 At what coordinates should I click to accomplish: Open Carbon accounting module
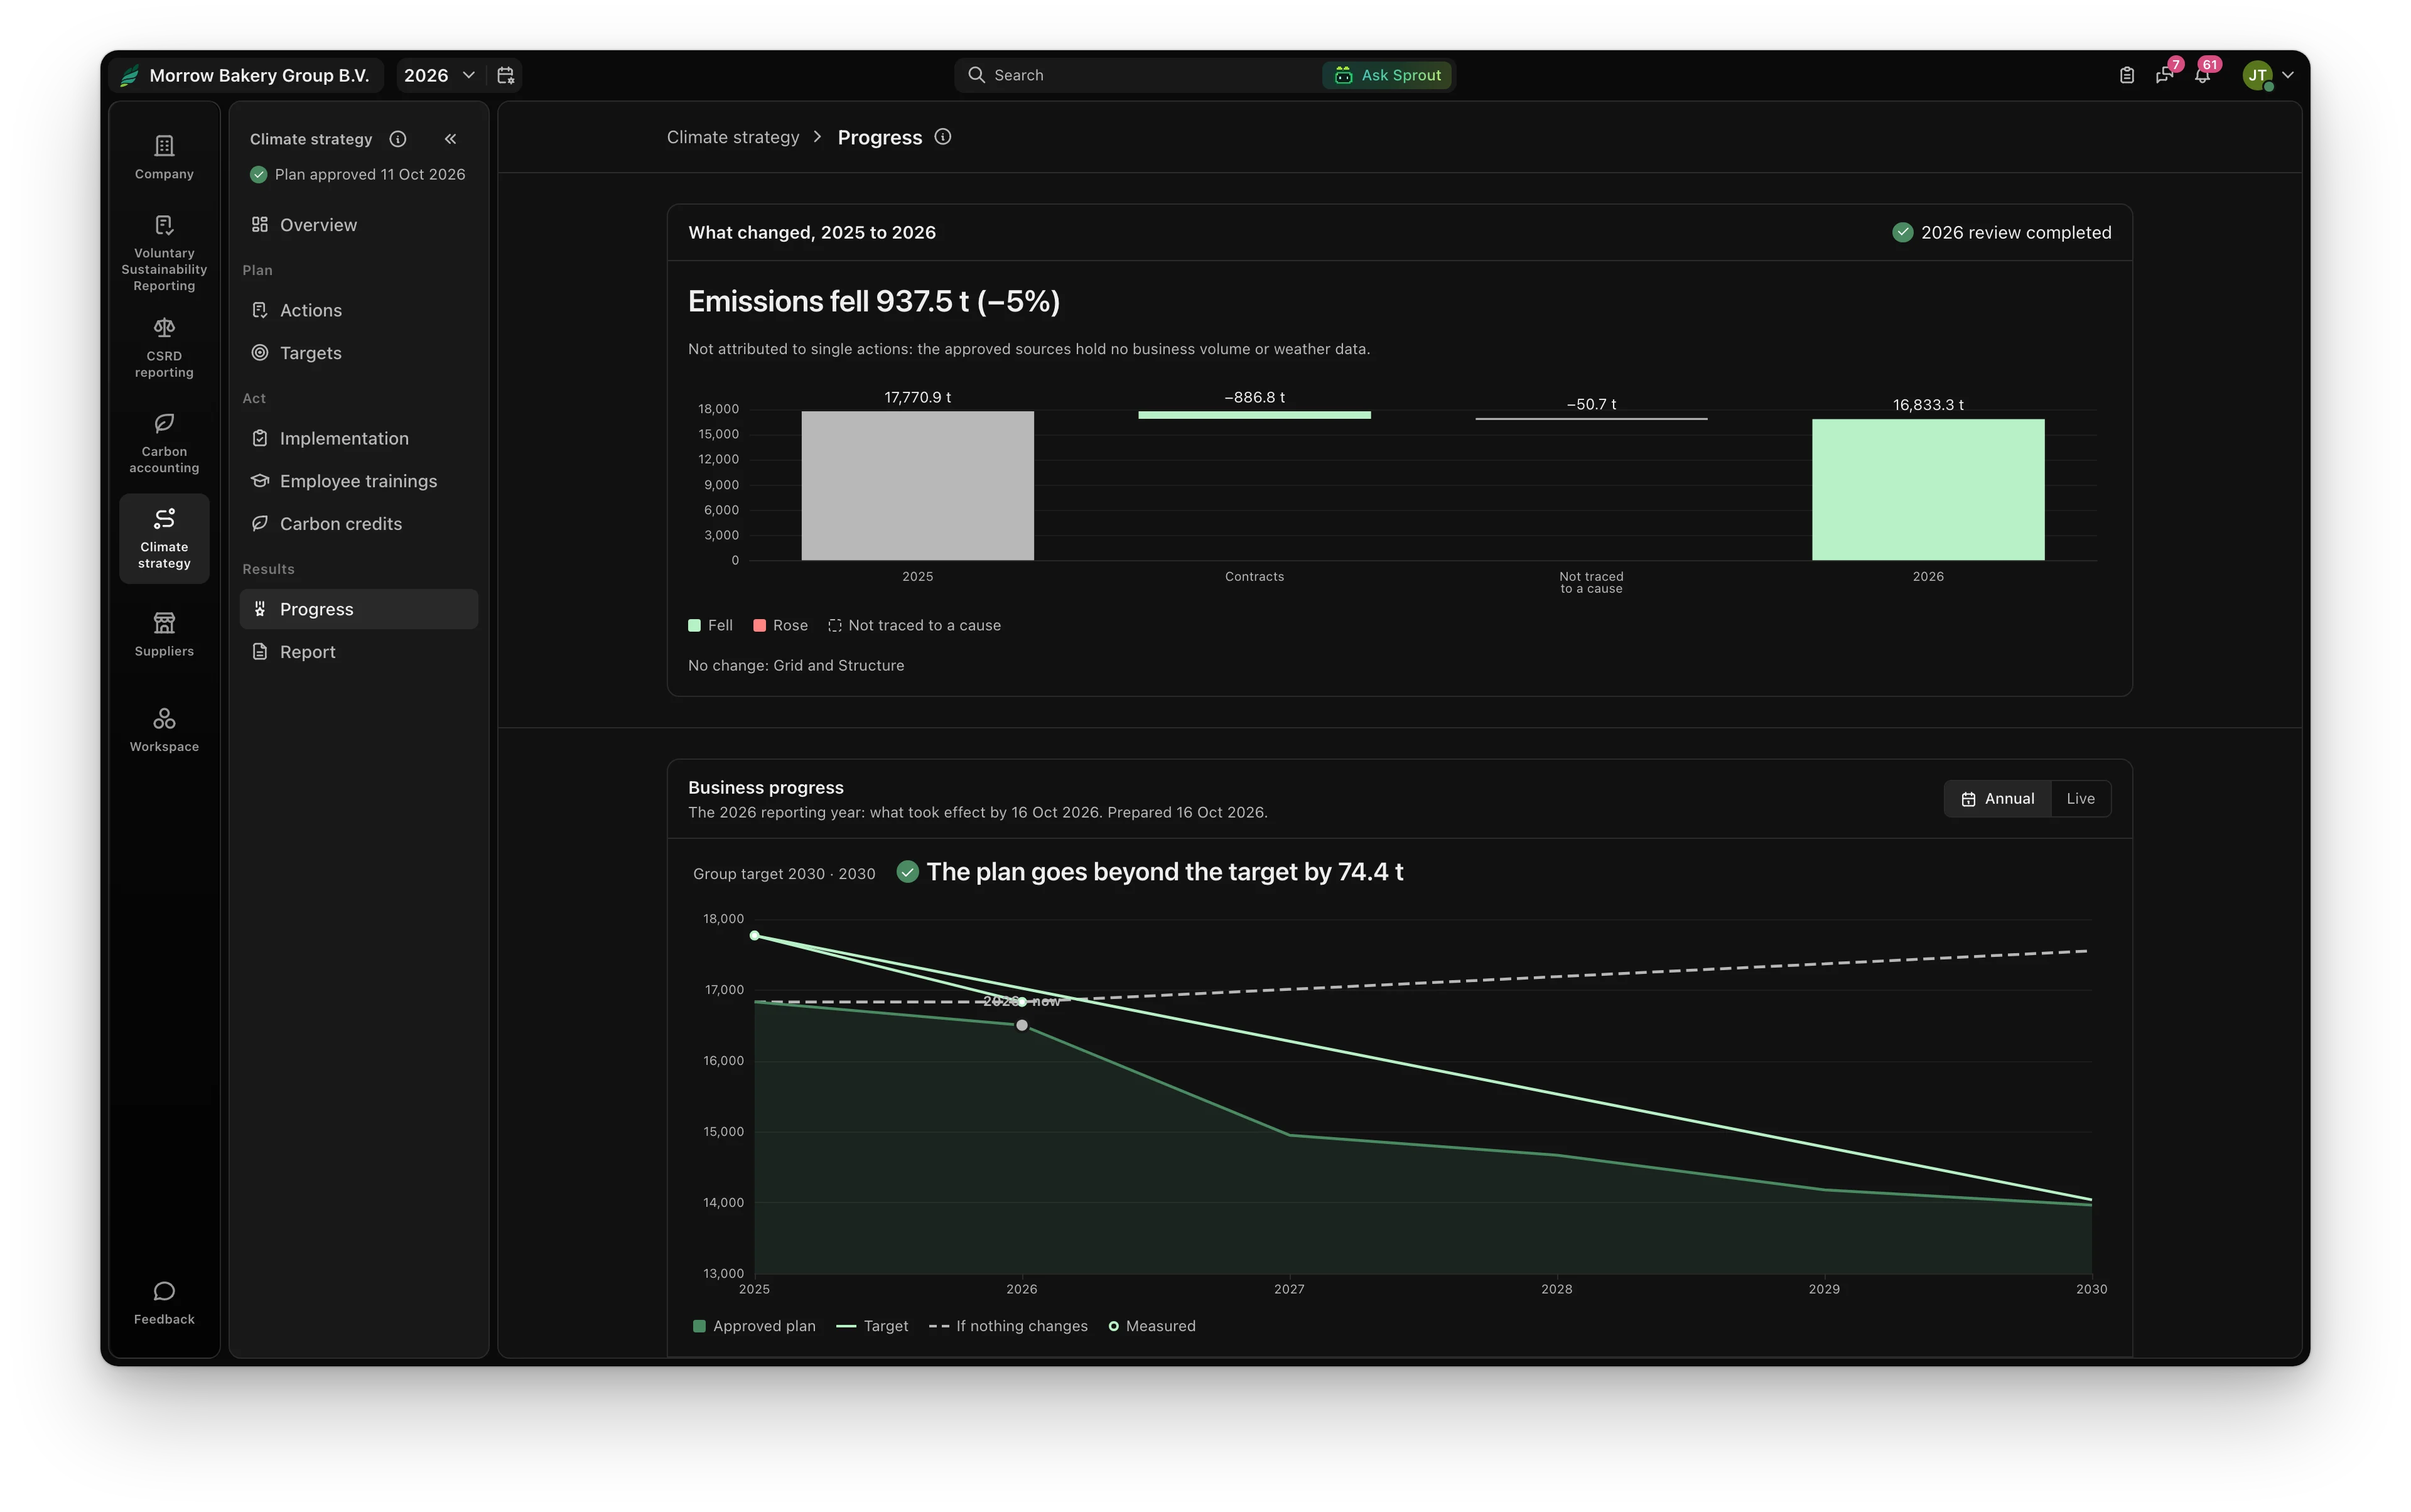[x=164, y=444]
